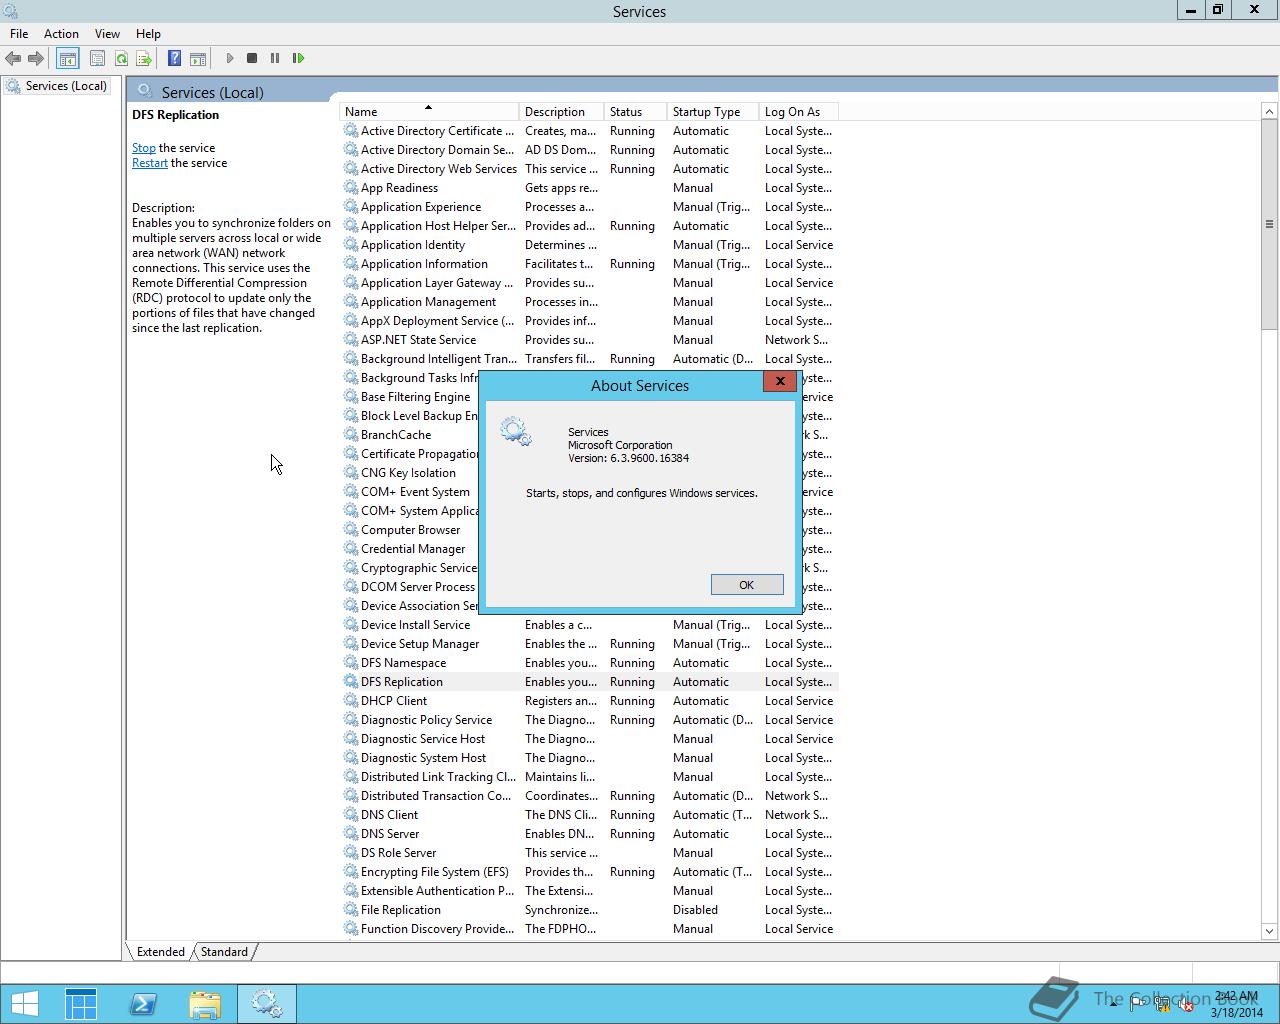Click the Services title bar system icon

tap(12, 11)
